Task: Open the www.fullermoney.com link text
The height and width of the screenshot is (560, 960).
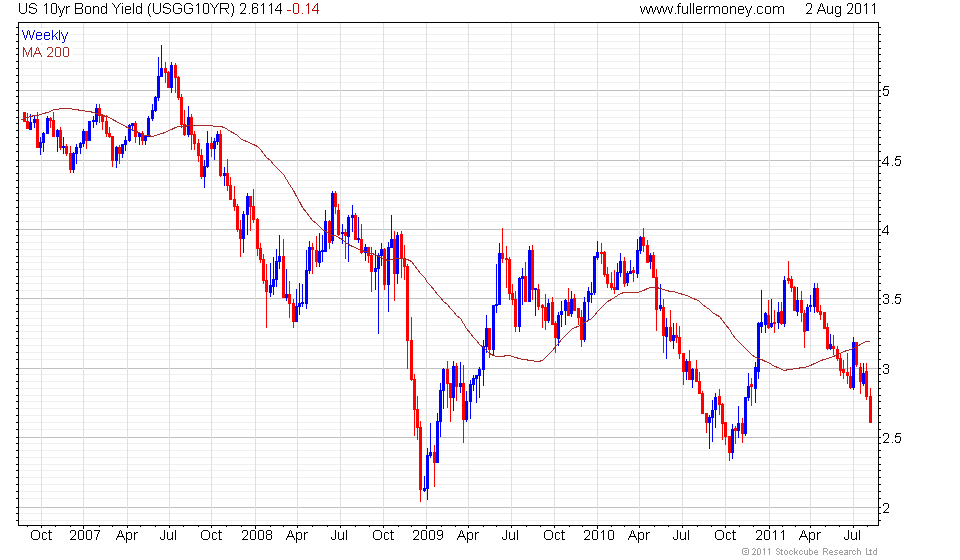Action: [712, 9]
